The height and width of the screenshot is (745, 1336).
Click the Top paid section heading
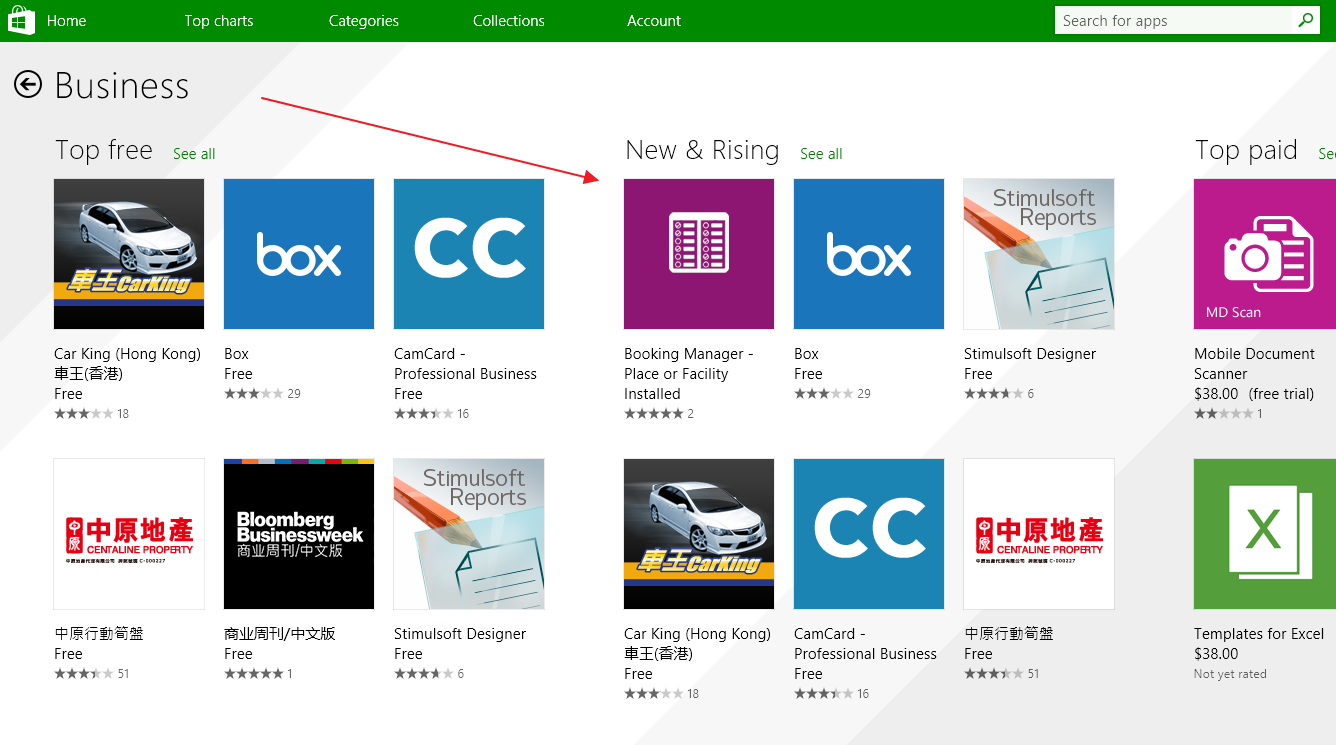1246,150
